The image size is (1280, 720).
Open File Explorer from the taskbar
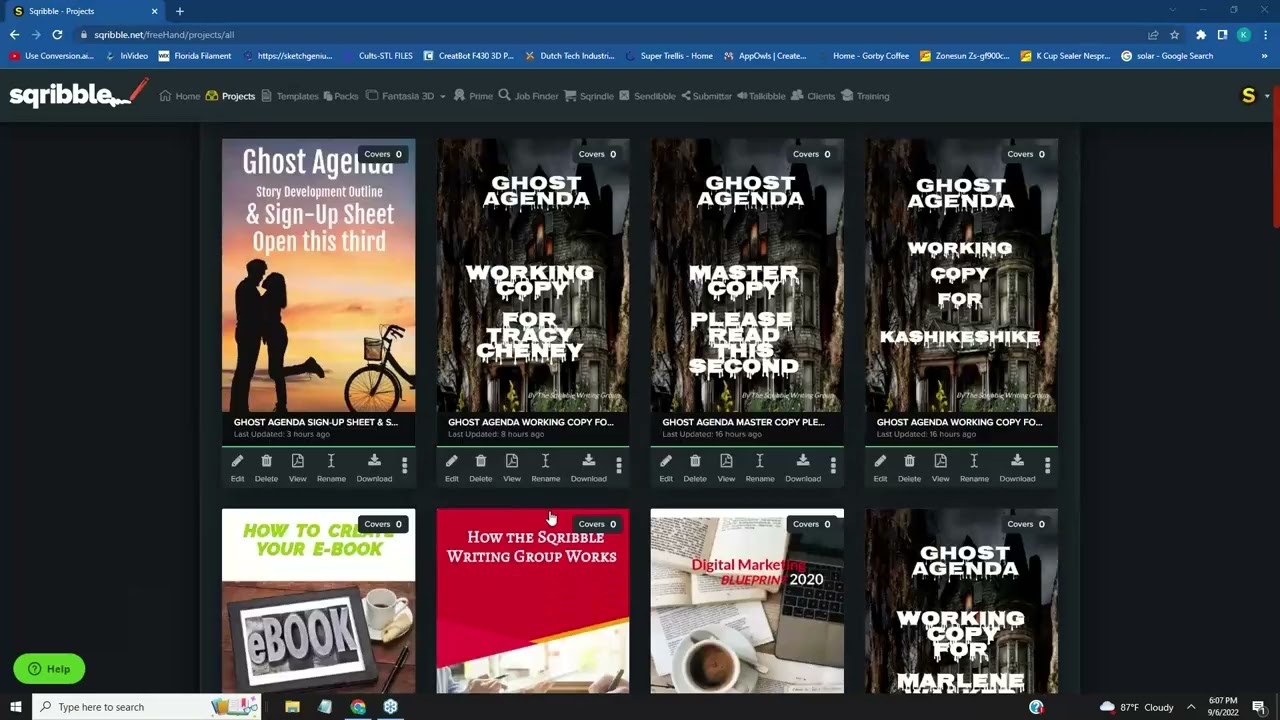(292, 707)
